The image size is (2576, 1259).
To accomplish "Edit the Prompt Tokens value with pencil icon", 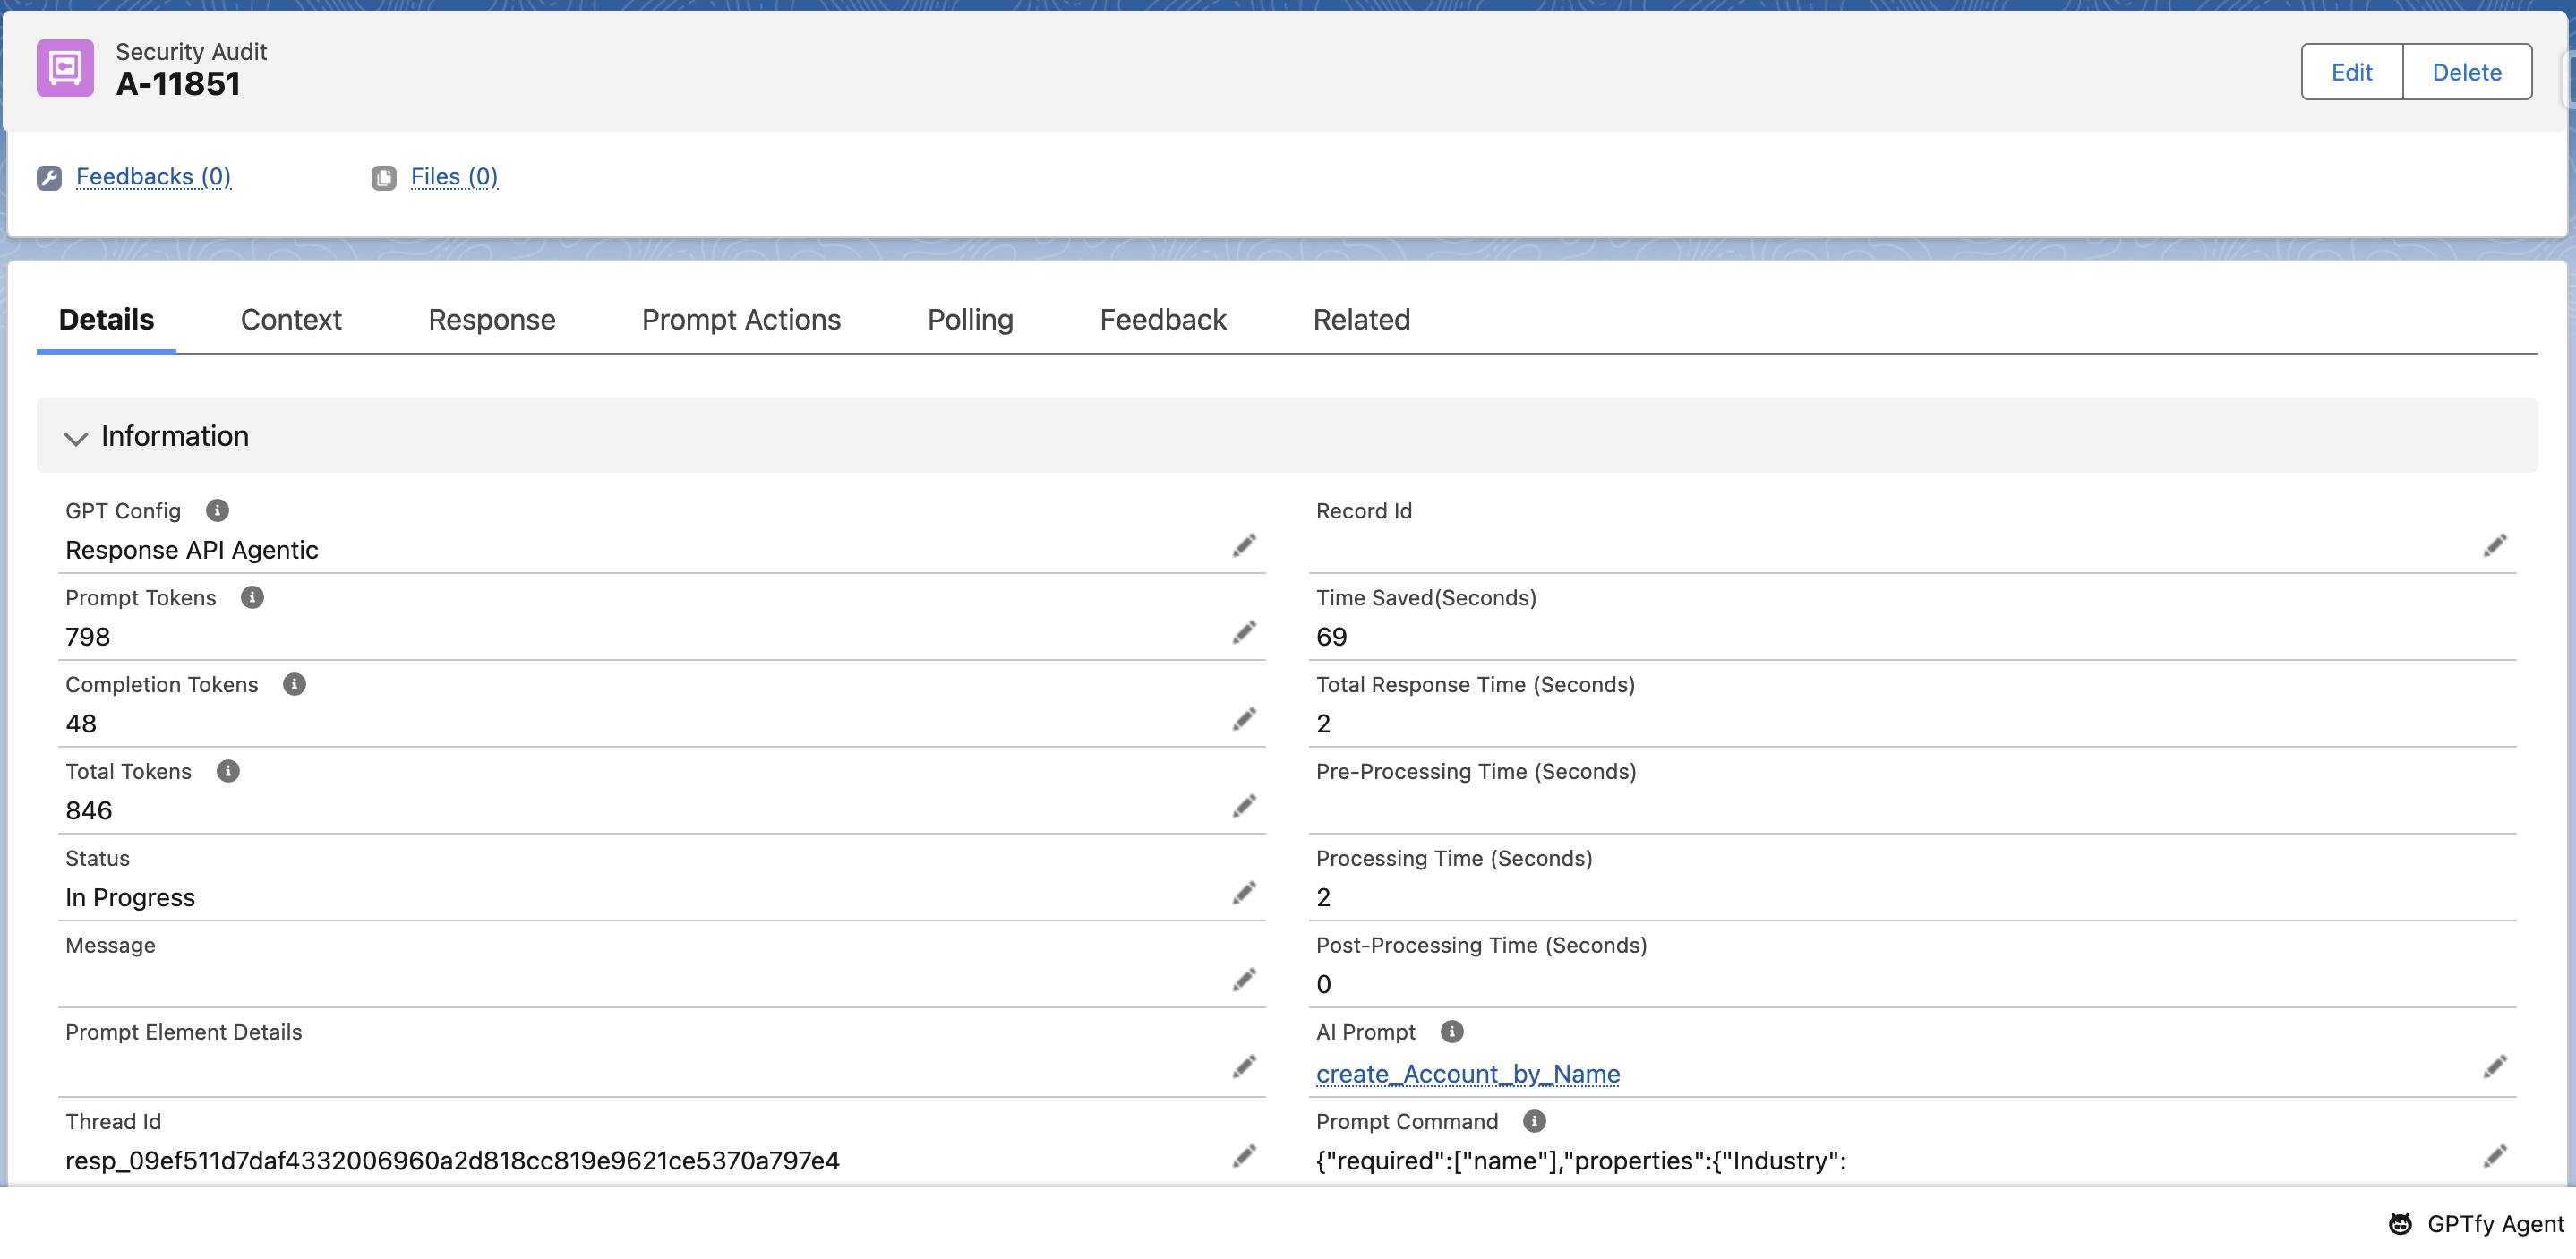I will pos(1243,633).
